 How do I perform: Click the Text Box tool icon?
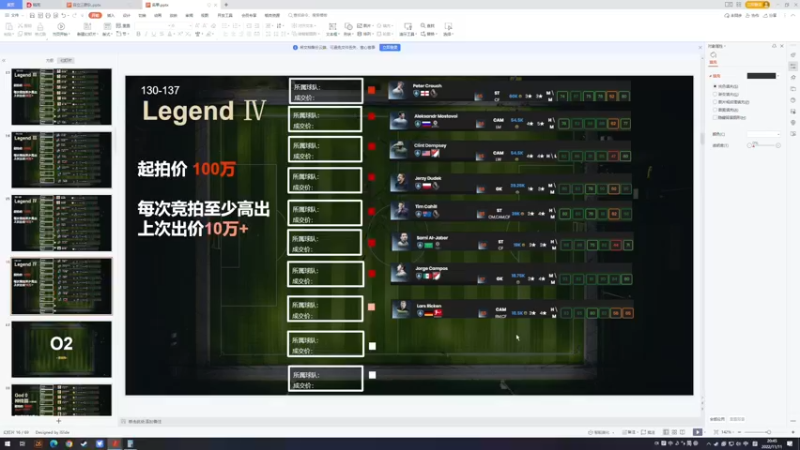pyautogui.click(x=332, y=27)
